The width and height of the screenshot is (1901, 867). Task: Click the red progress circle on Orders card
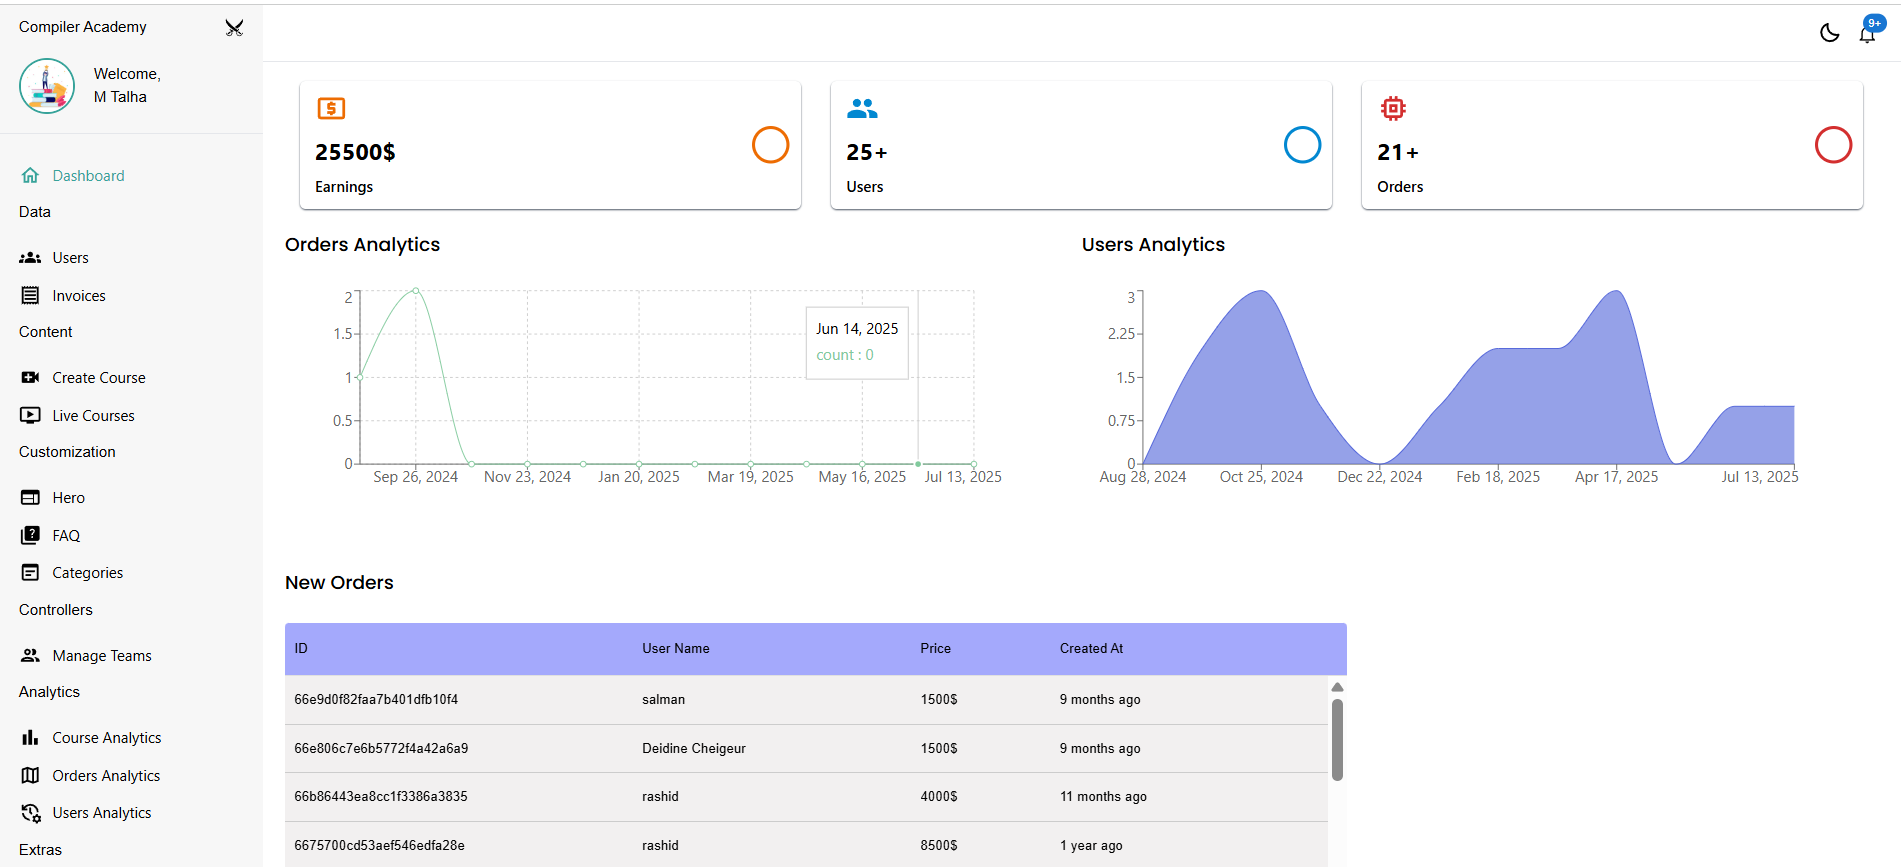click(x=1833, y=145)
